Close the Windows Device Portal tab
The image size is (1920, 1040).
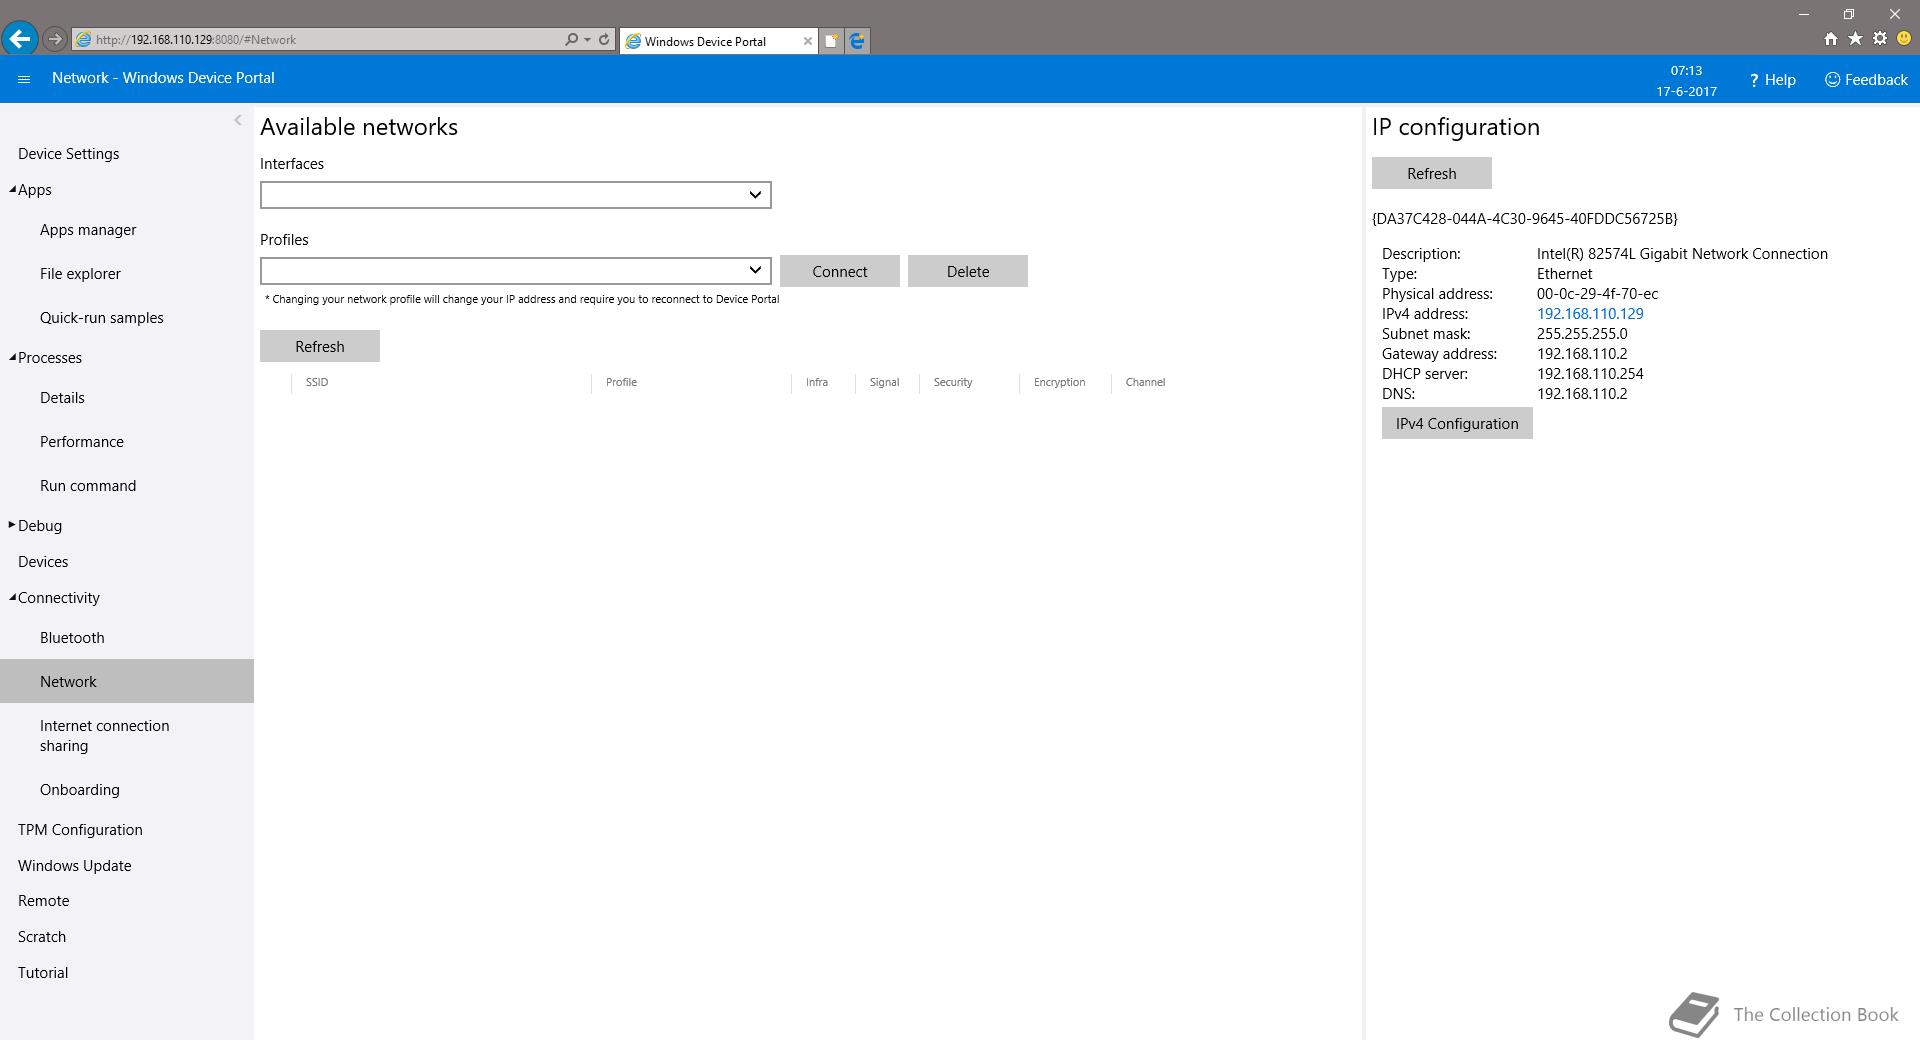(x=808, y=41)
